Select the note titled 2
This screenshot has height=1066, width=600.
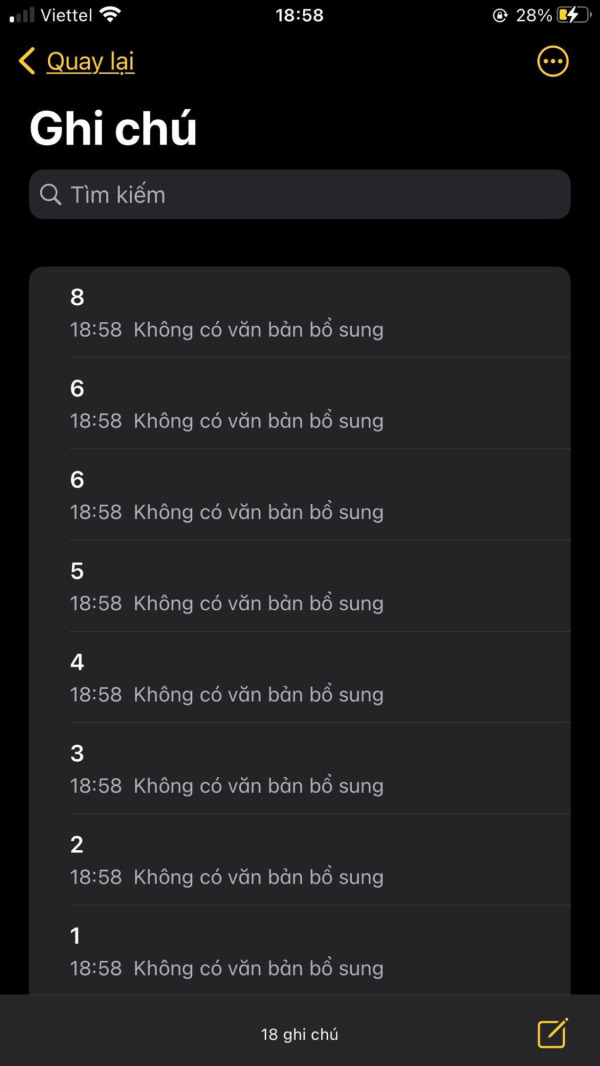pos(300,860)
